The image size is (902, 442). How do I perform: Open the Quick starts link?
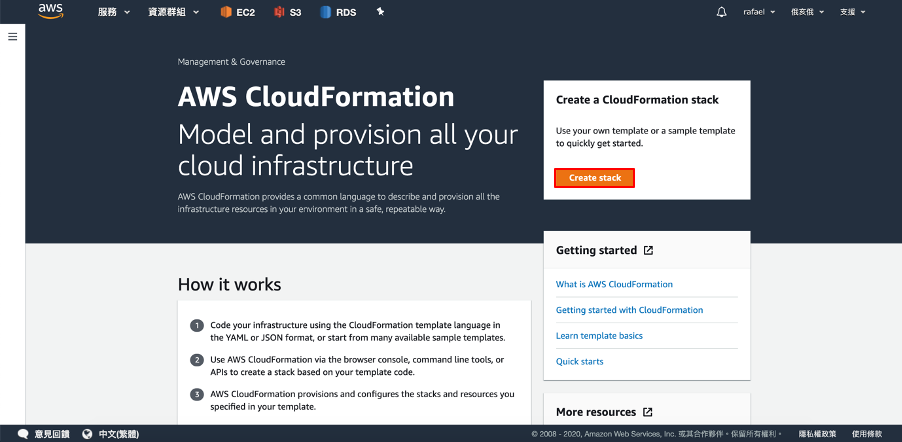579,362
